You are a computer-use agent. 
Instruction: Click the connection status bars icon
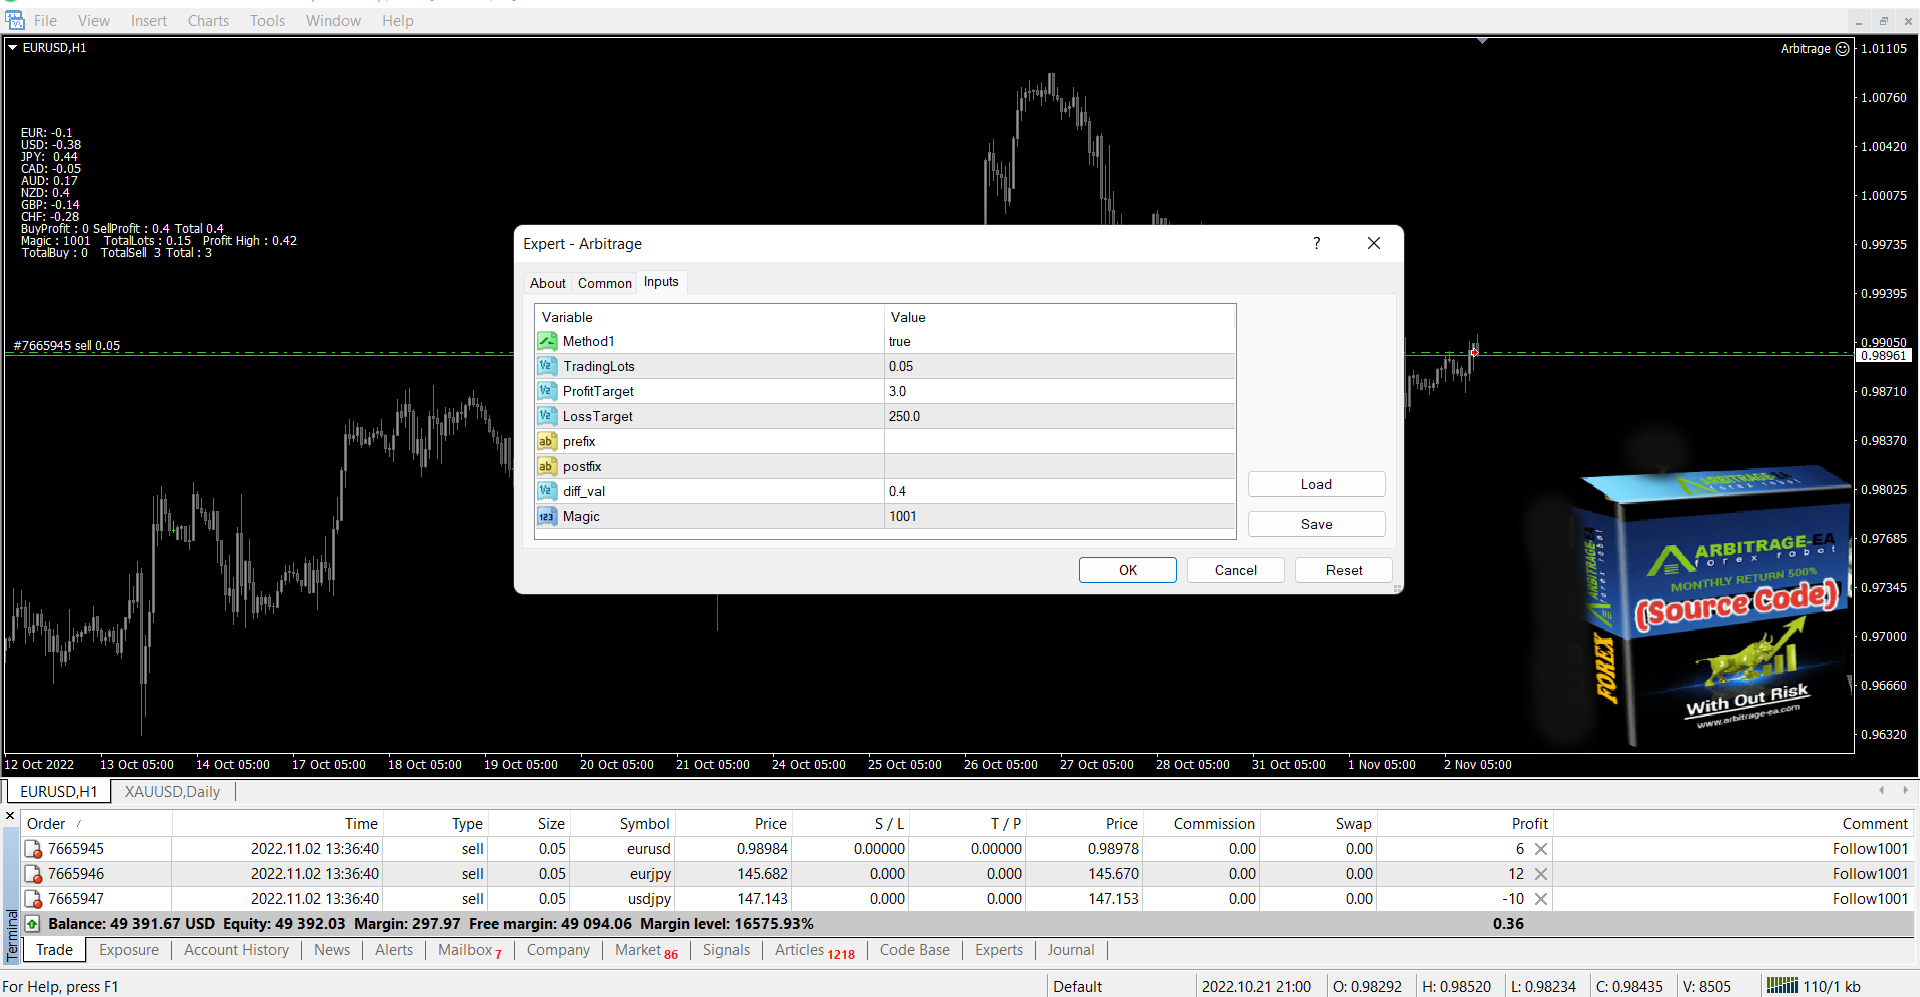(x=1781, y=986)
